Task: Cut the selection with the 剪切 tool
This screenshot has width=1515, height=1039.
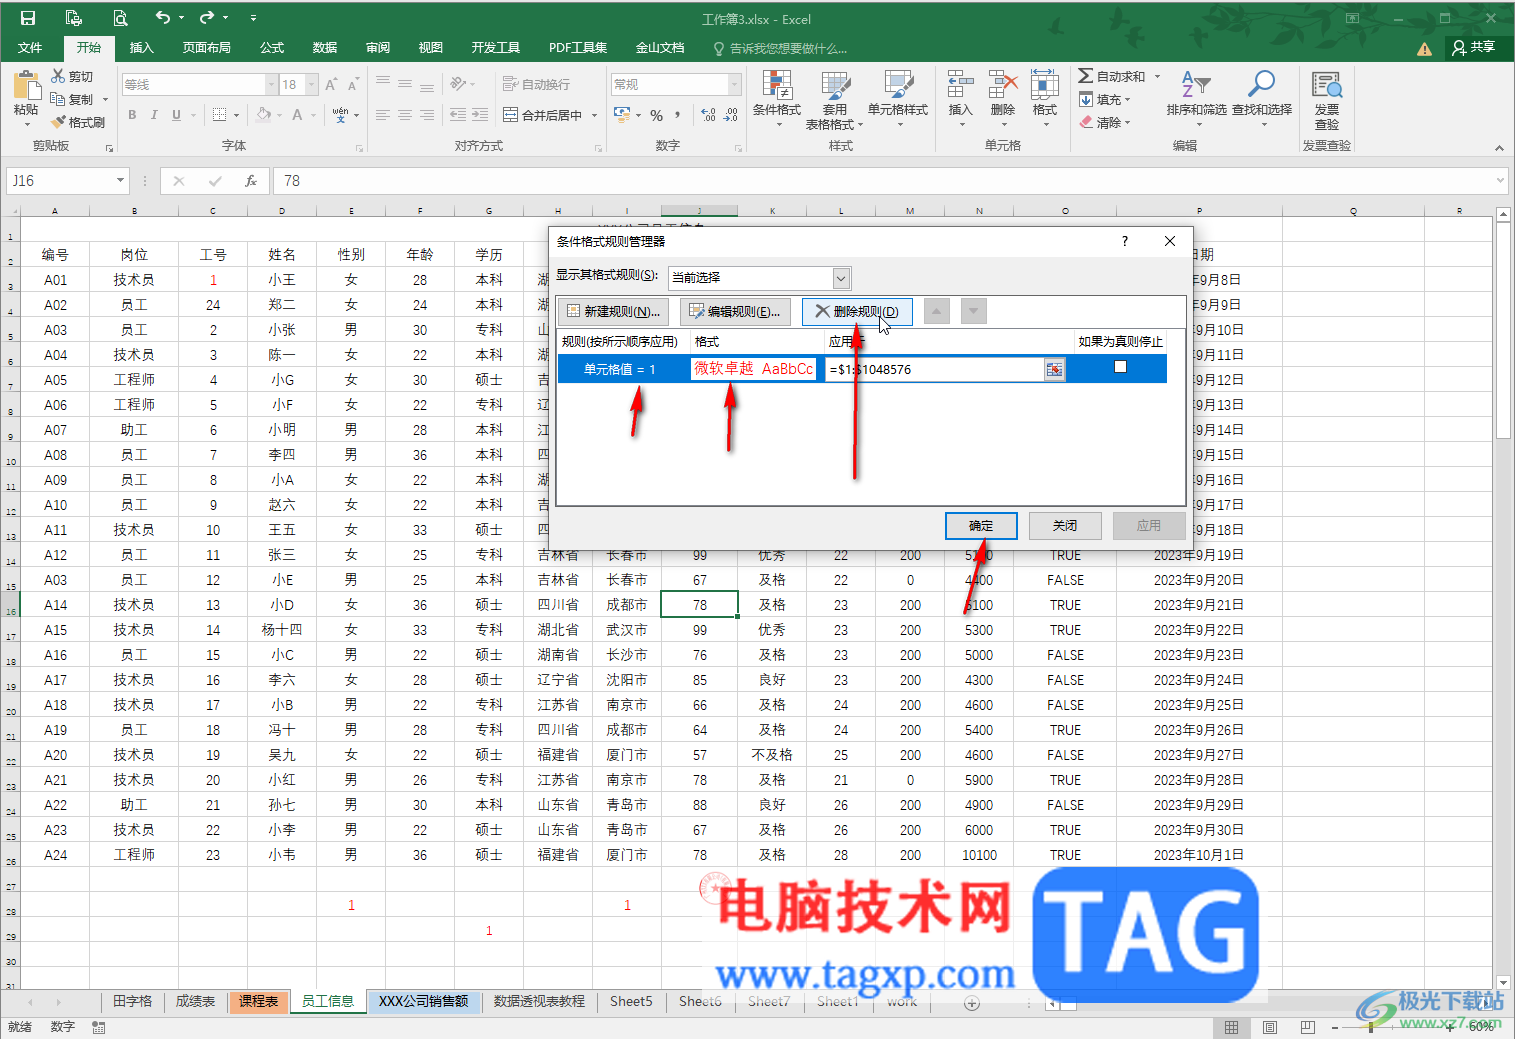Action: (x=72, y=76)
